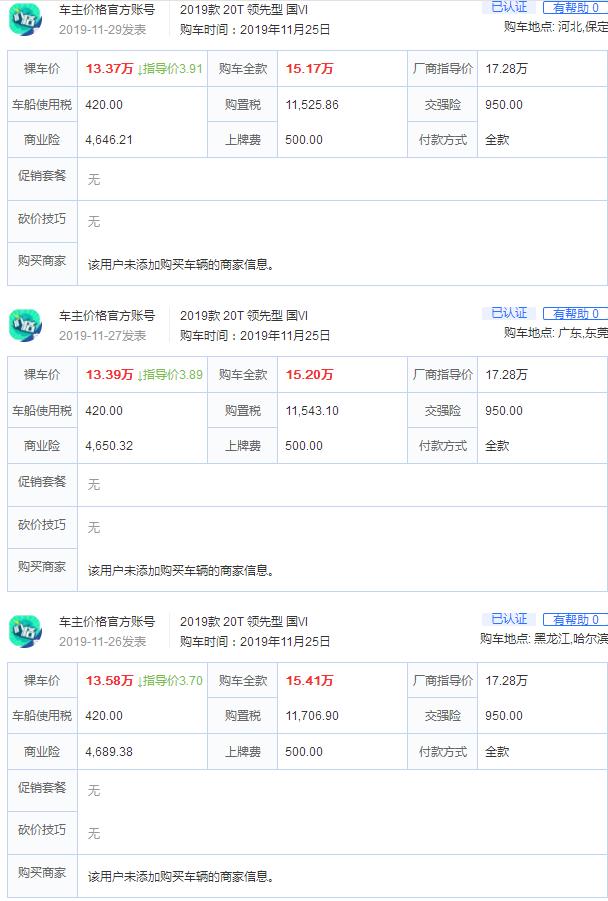Click '已认证' badge on the 2019-11-26 post
The width and height of the screenshot is (608, 901).
pos(509,619)
